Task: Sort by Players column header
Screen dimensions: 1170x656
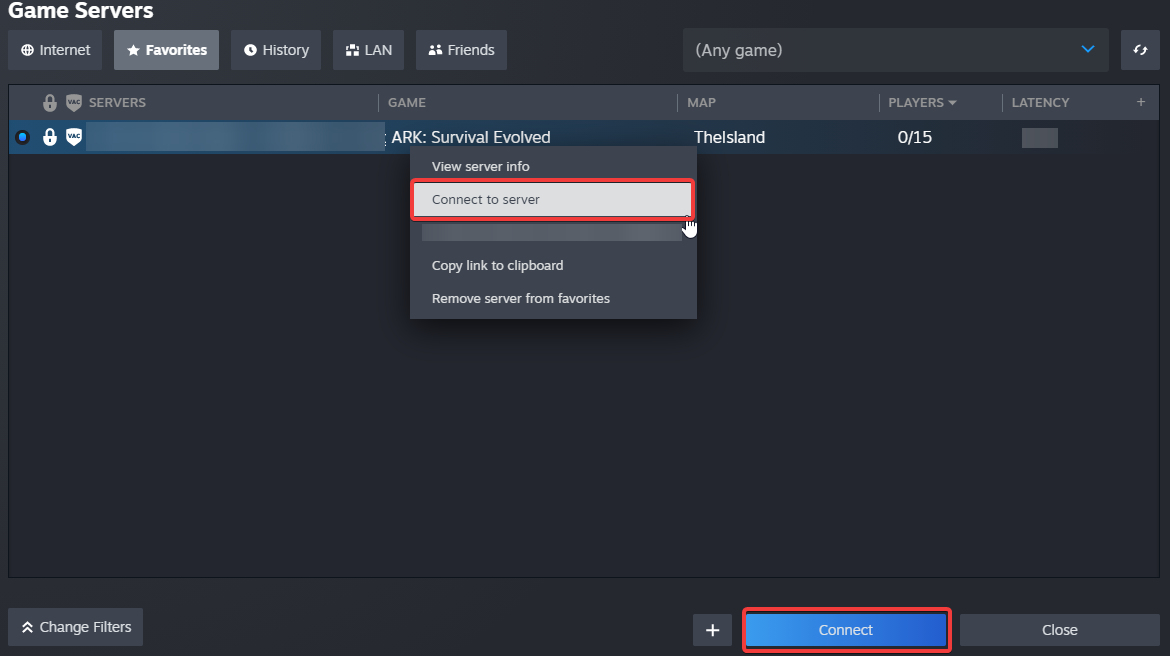Action: point(921,102)
